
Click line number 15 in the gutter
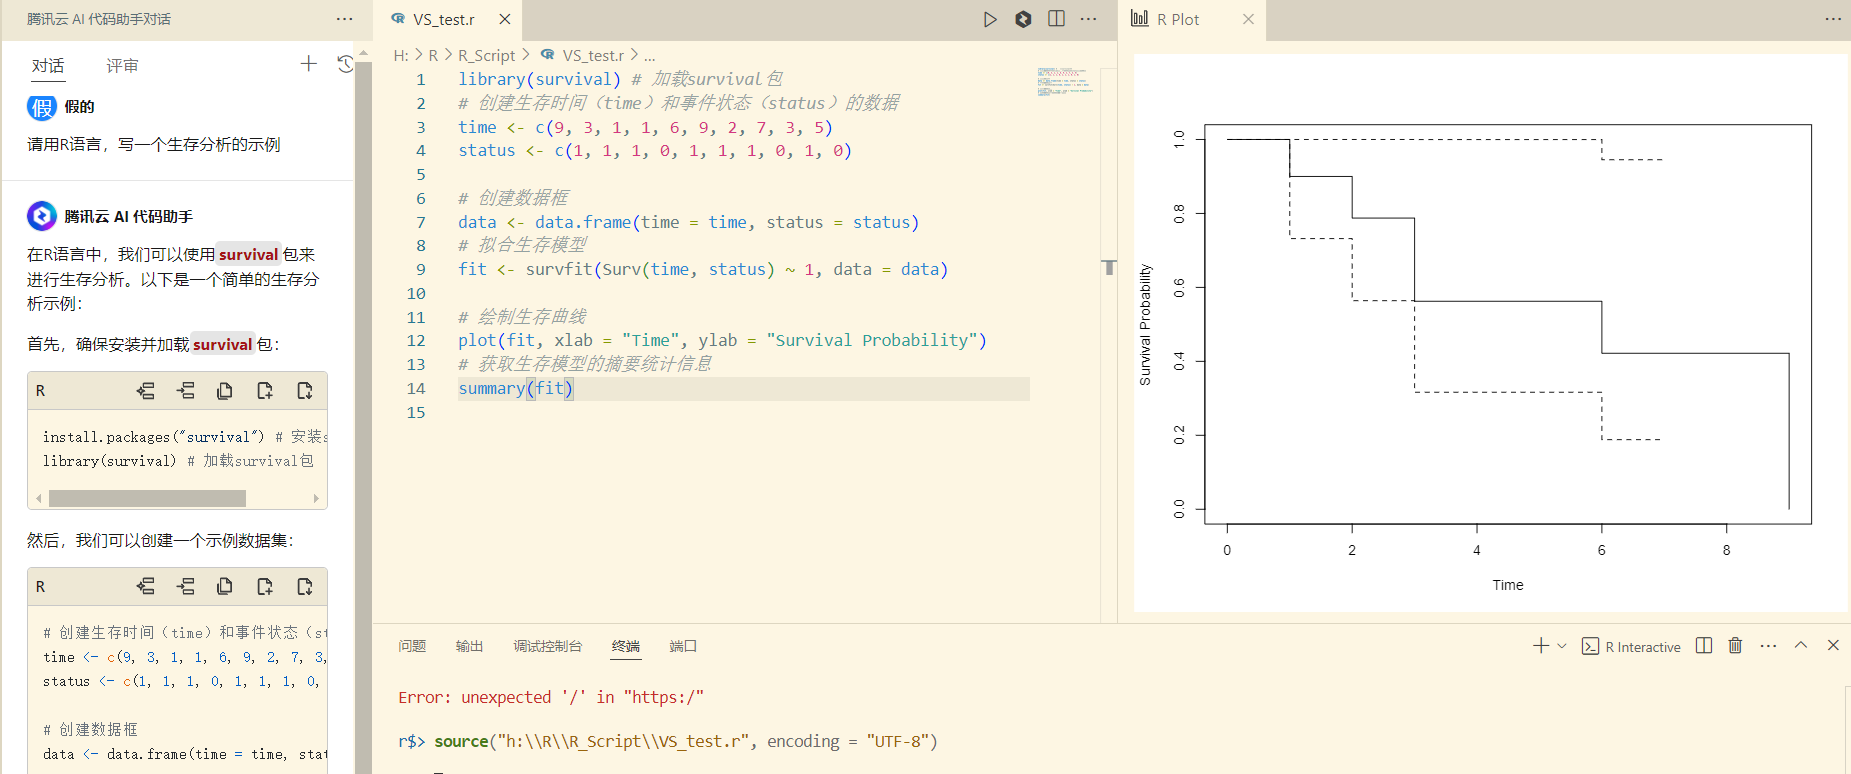click(x=416, y=413)
